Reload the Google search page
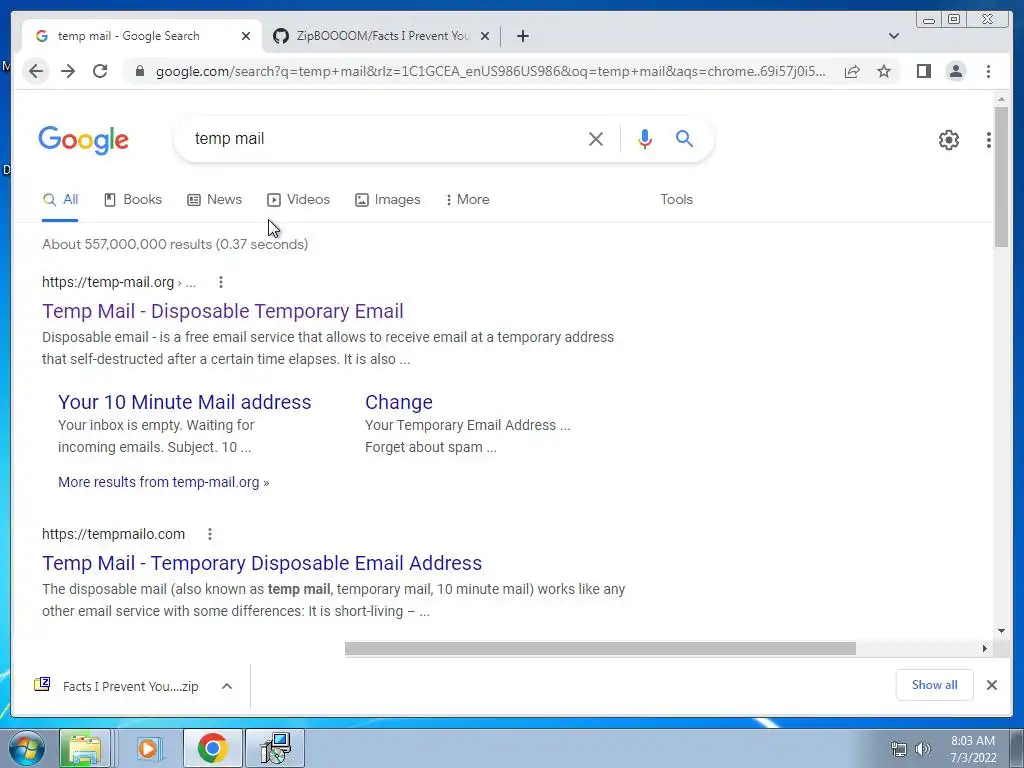The image size is (1024, 768). point(100,71)
